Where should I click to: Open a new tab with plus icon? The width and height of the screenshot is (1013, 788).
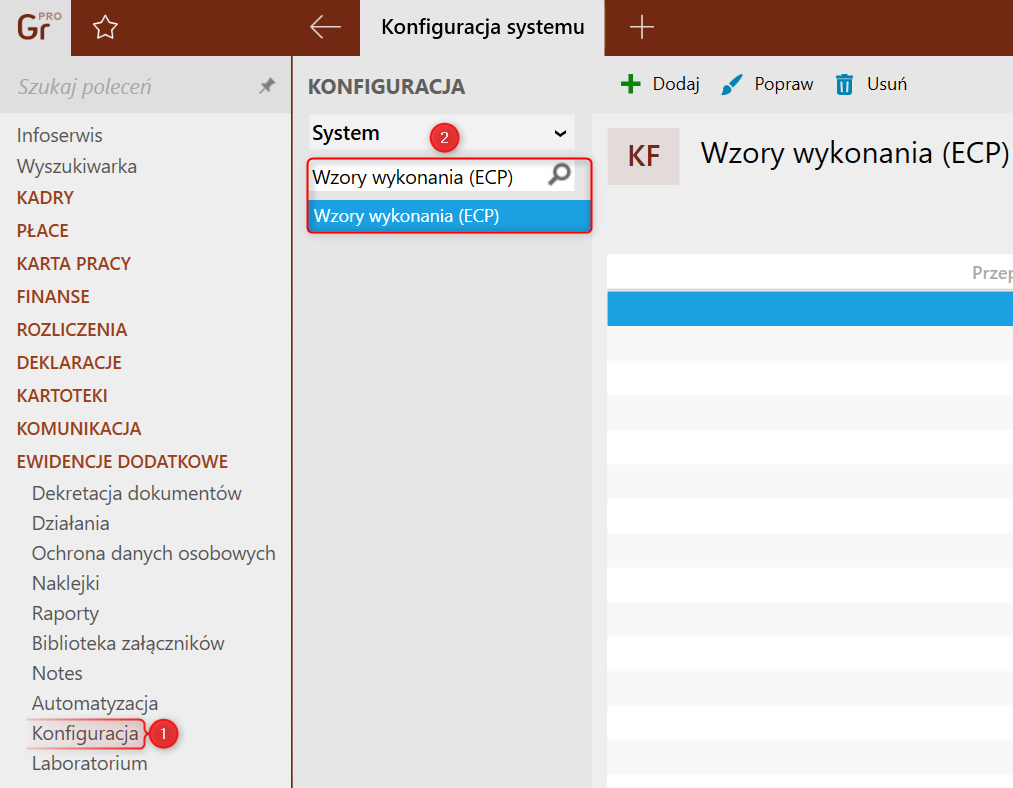tap(642, 27)
